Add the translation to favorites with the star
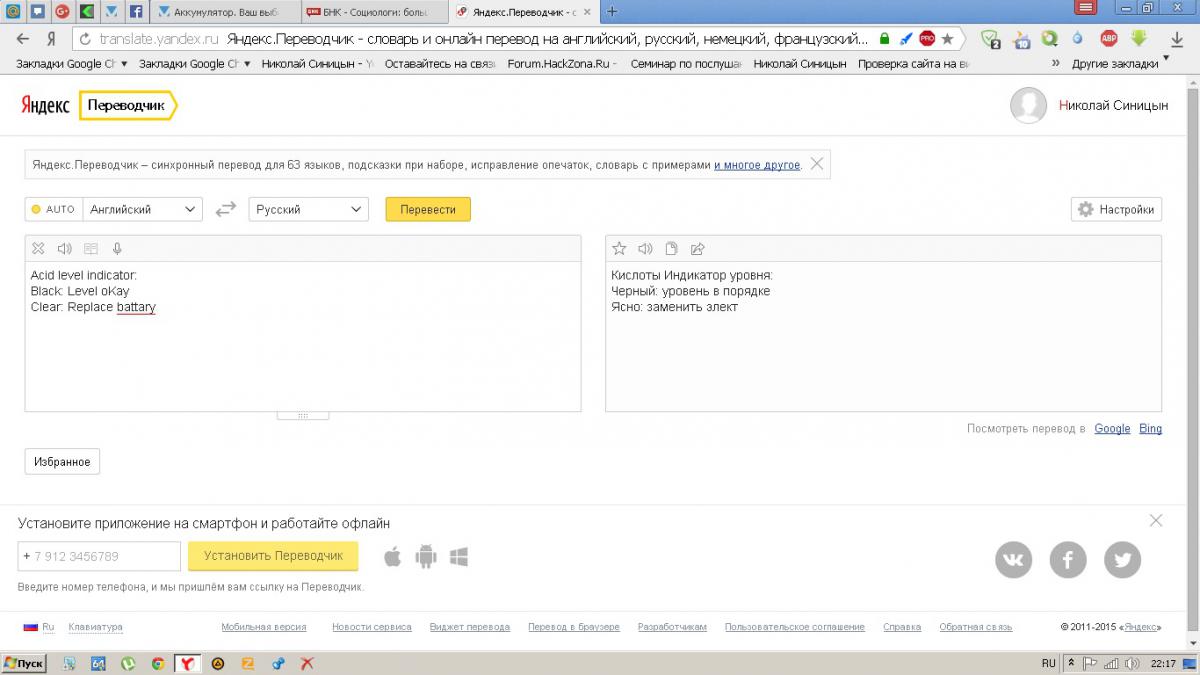The height and width of the screenshot is (675, 1200). pos(619,248)
